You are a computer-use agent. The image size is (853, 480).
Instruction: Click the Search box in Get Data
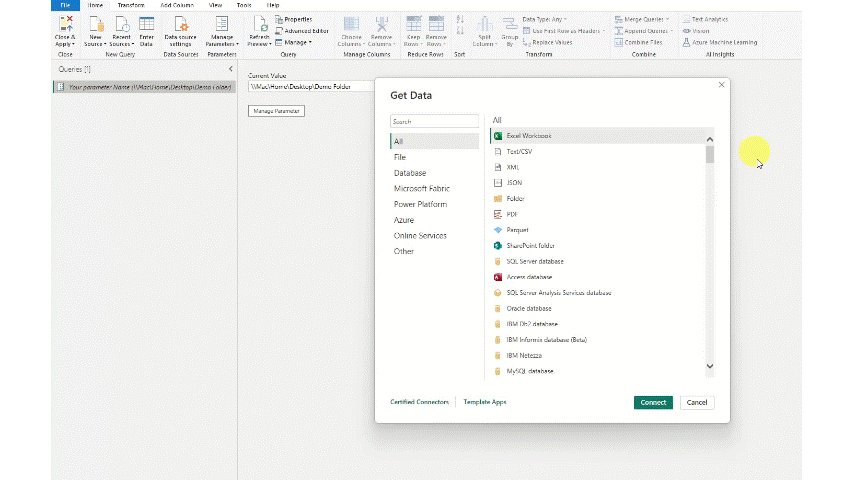434,122
